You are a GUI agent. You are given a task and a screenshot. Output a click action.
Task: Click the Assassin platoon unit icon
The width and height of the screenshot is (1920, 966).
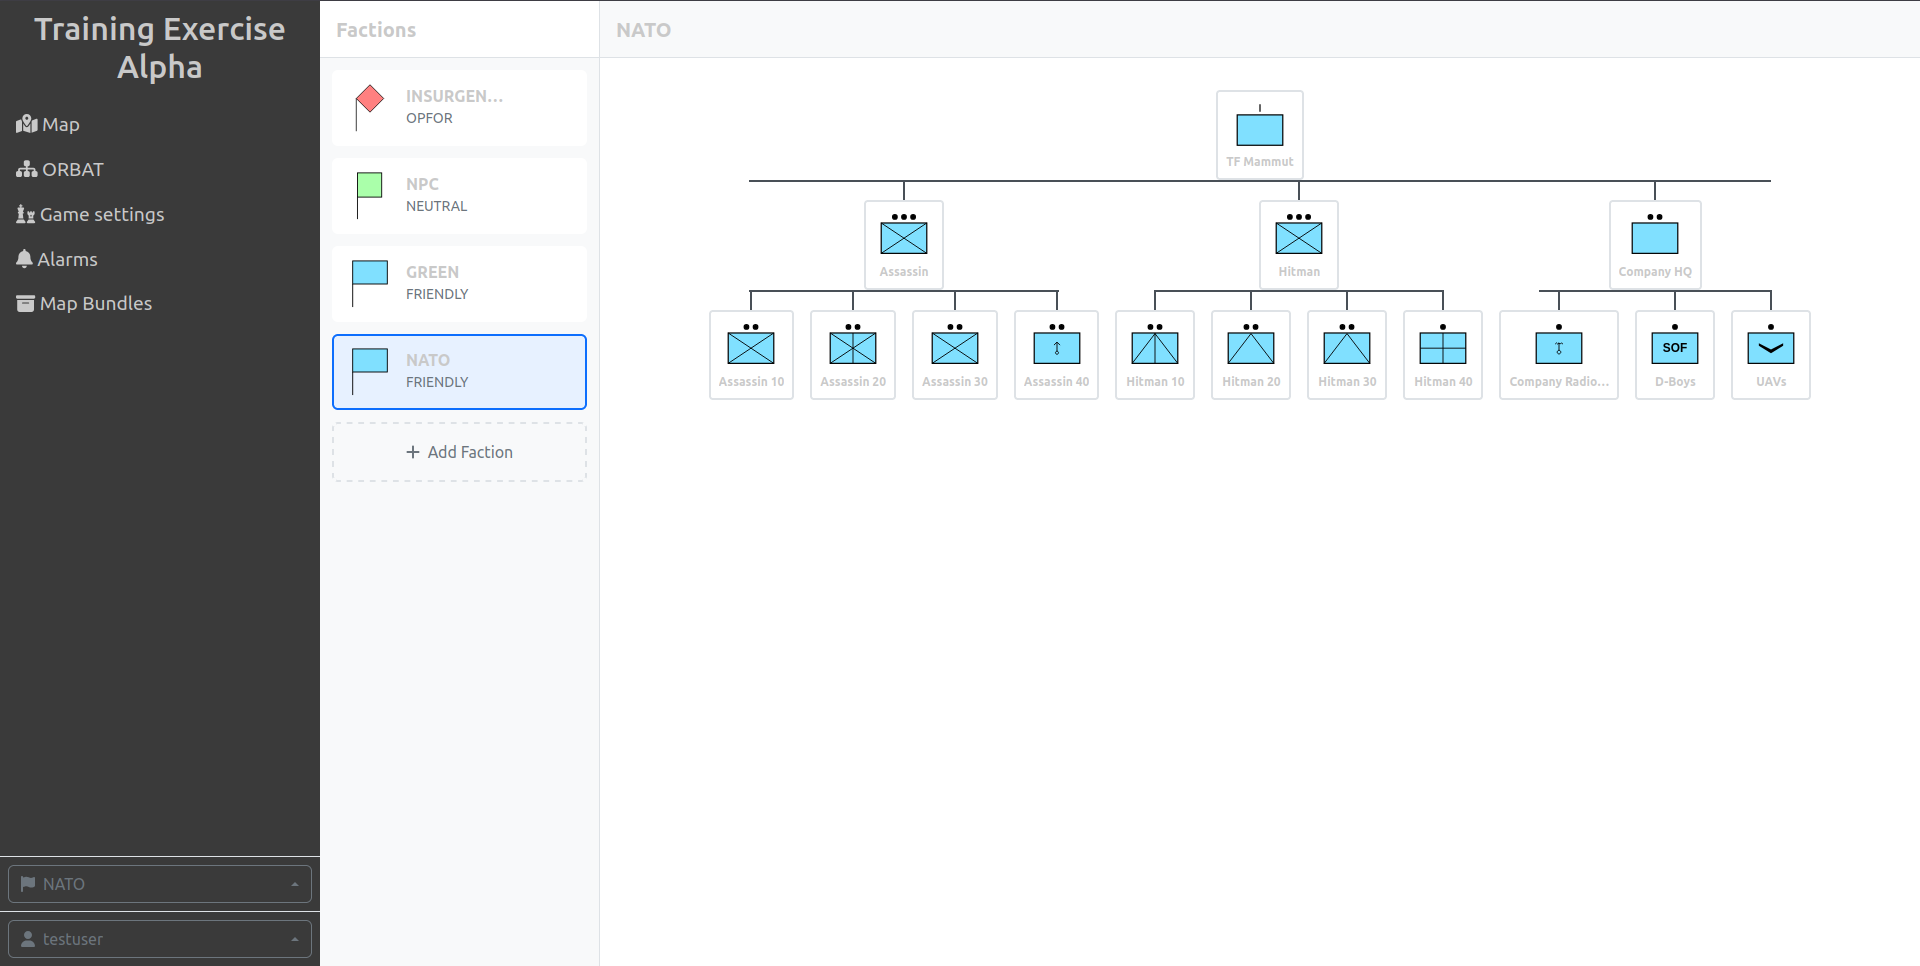point(903,236)
